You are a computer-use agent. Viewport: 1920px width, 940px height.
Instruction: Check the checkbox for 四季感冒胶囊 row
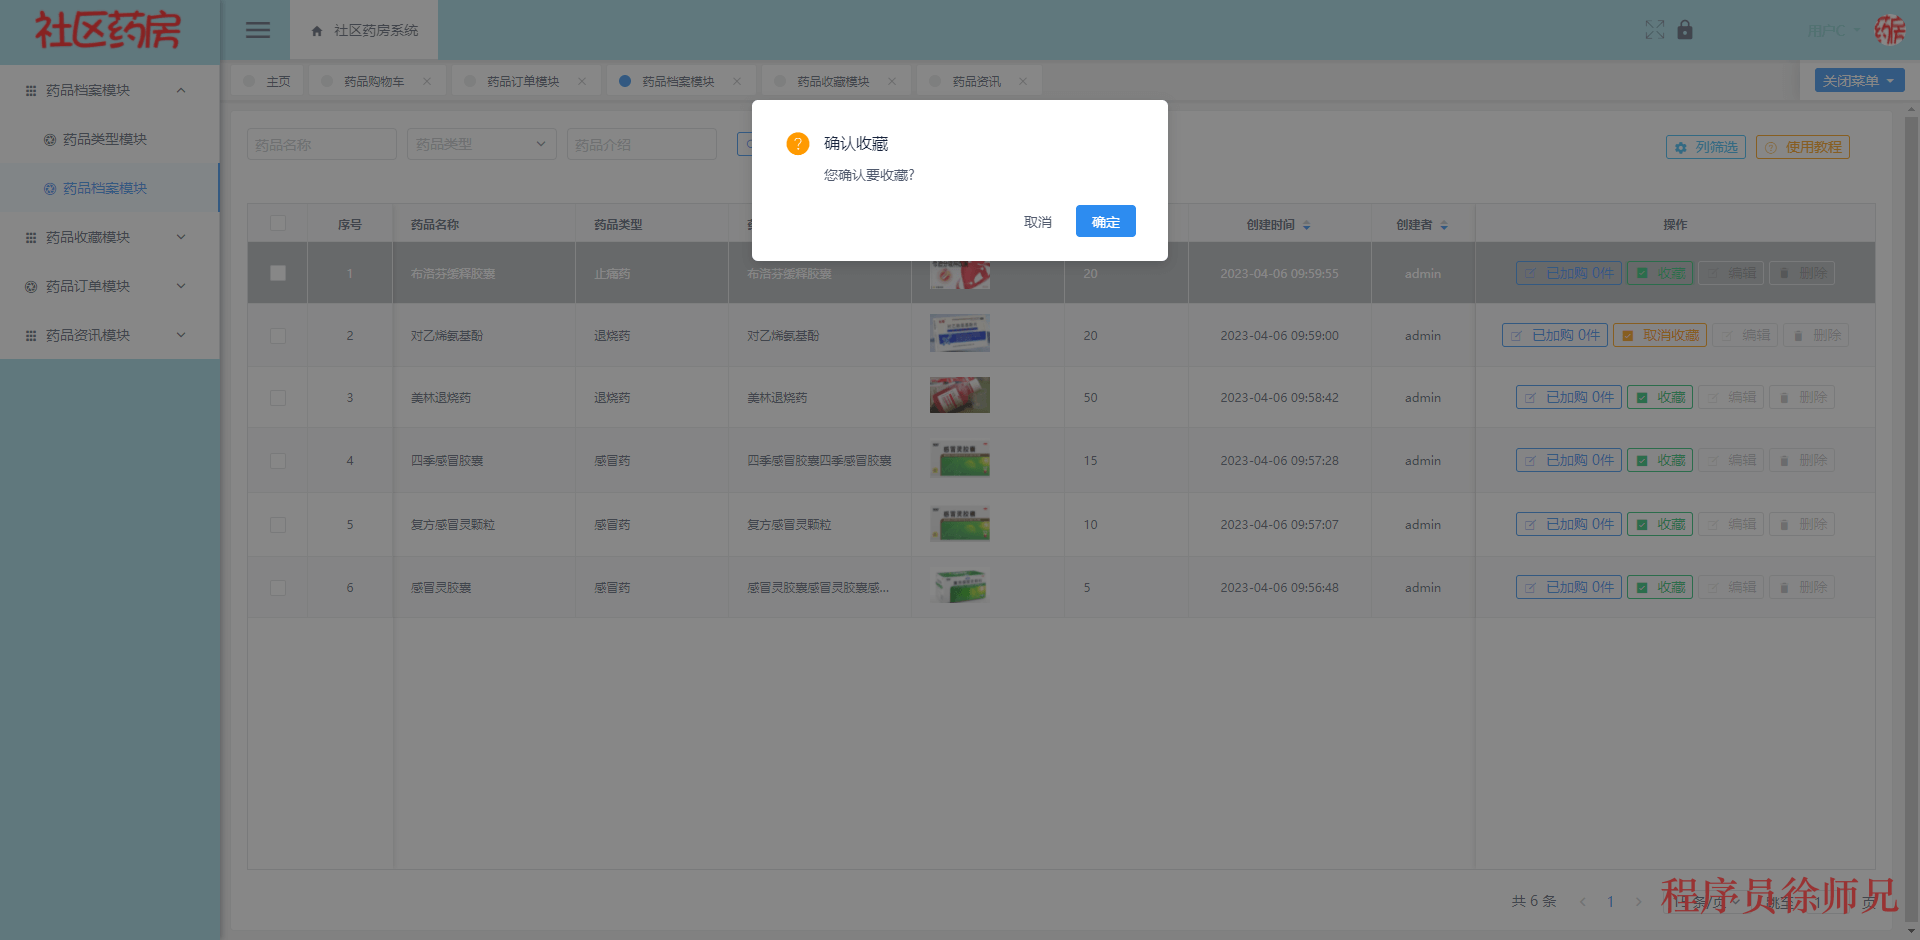click(x=277, y=460)
